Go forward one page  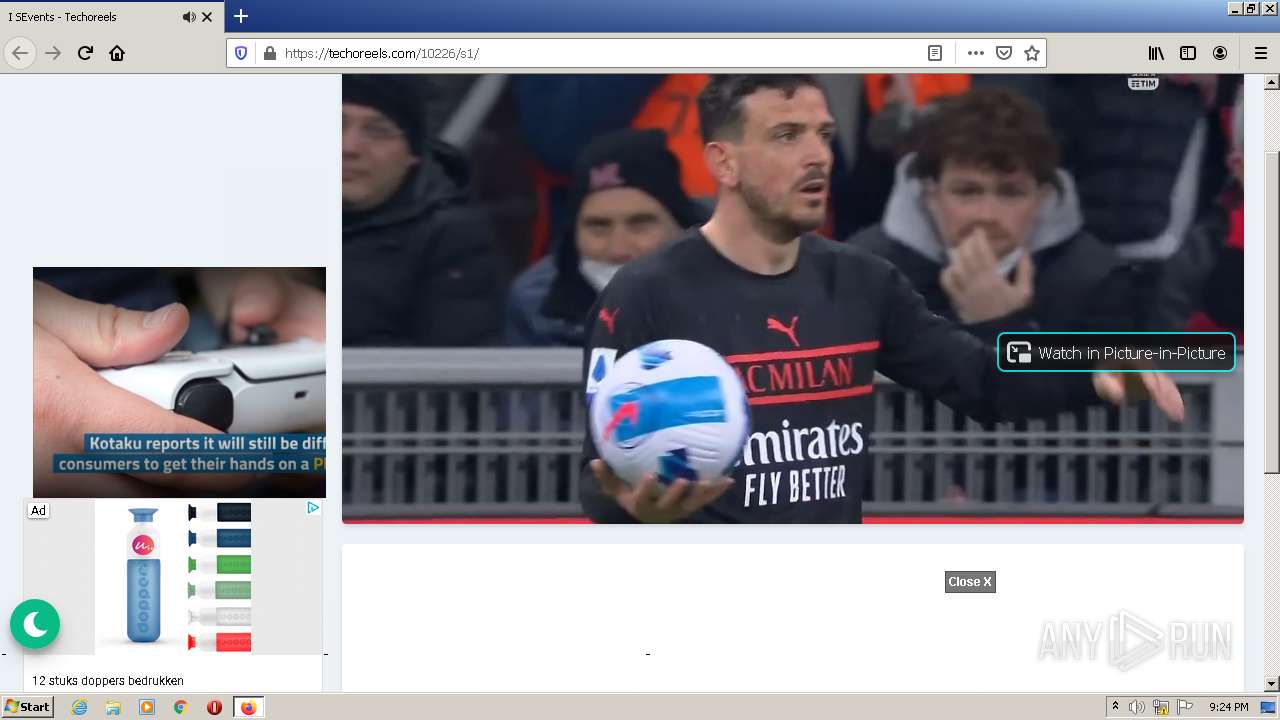click(x=53, y=53)
